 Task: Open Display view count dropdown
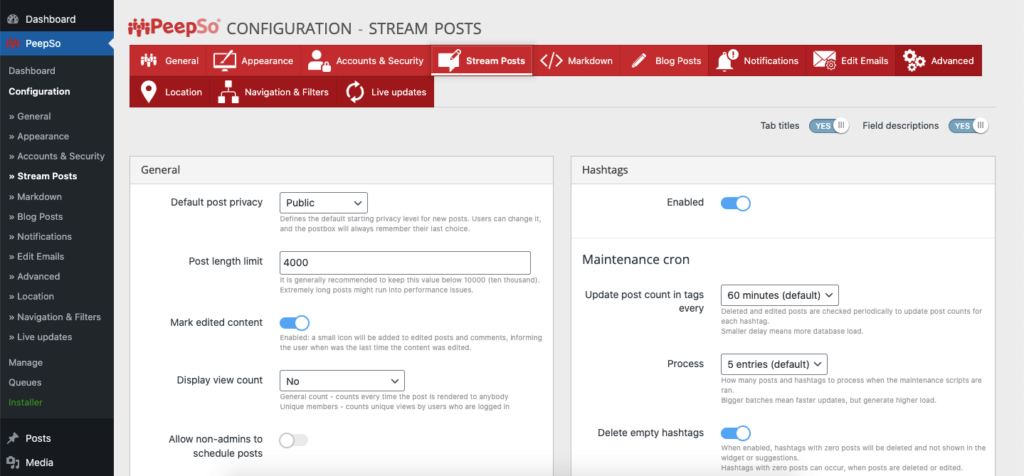[342, 381]
